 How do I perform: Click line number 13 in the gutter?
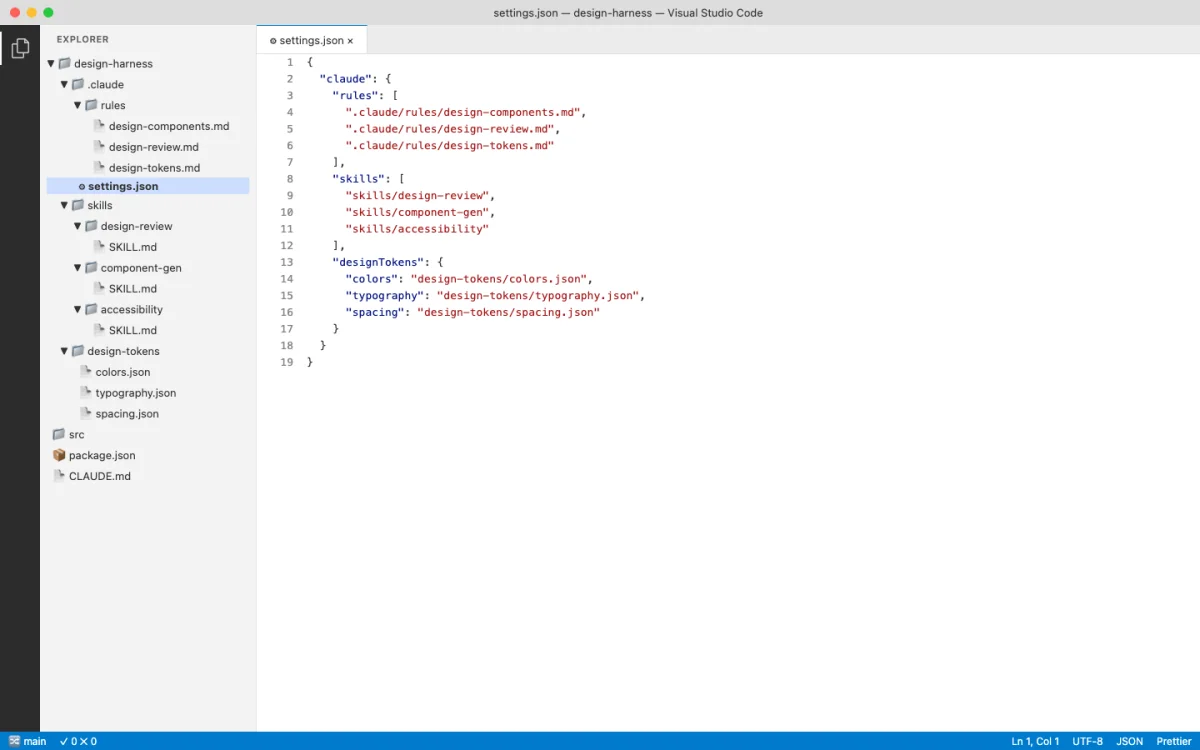287,262
